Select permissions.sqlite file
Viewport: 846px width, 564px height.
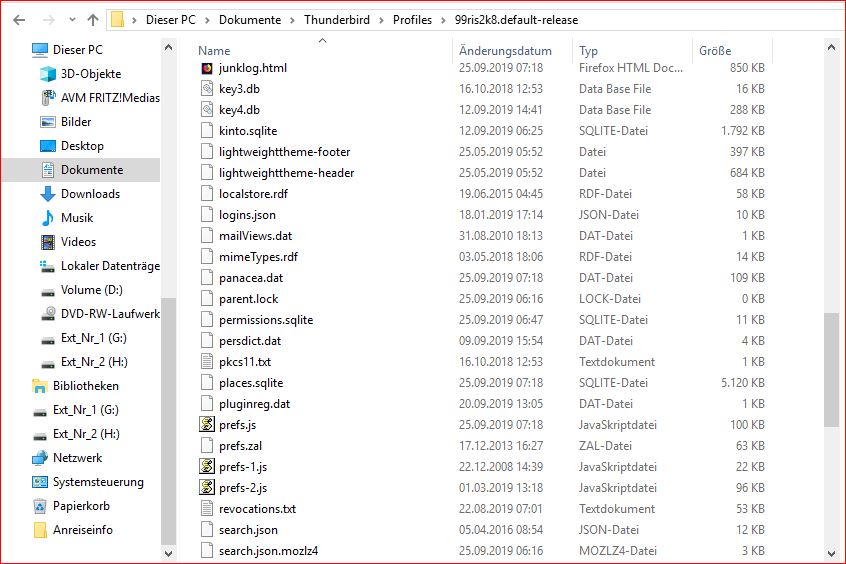pyautogui.click(x=266, y=320)
